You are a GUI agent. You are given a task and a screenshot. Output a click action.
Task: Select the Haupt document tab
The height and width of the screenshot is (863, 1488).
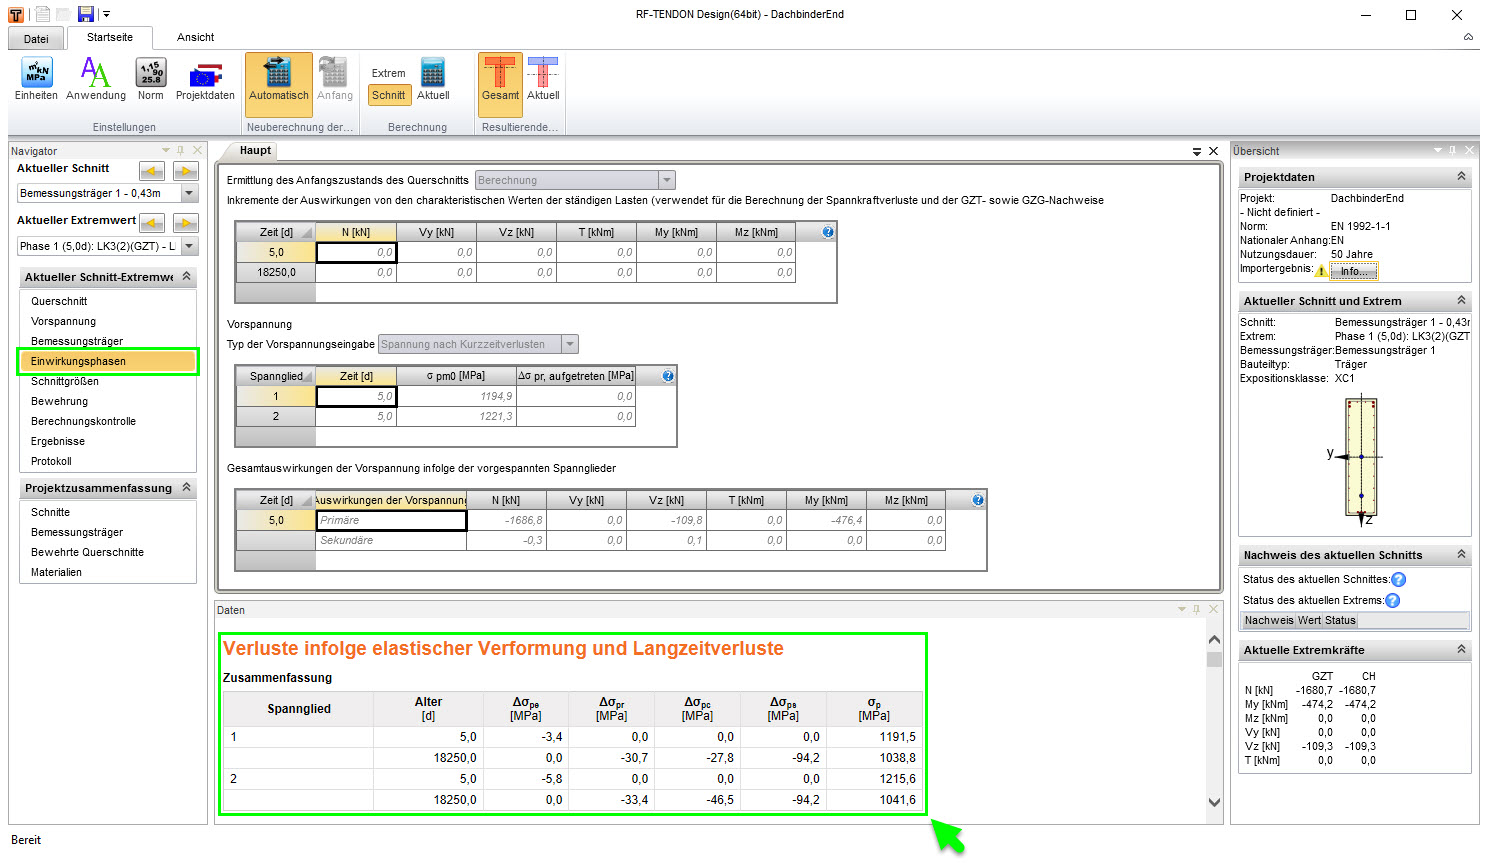click(255, 151)
